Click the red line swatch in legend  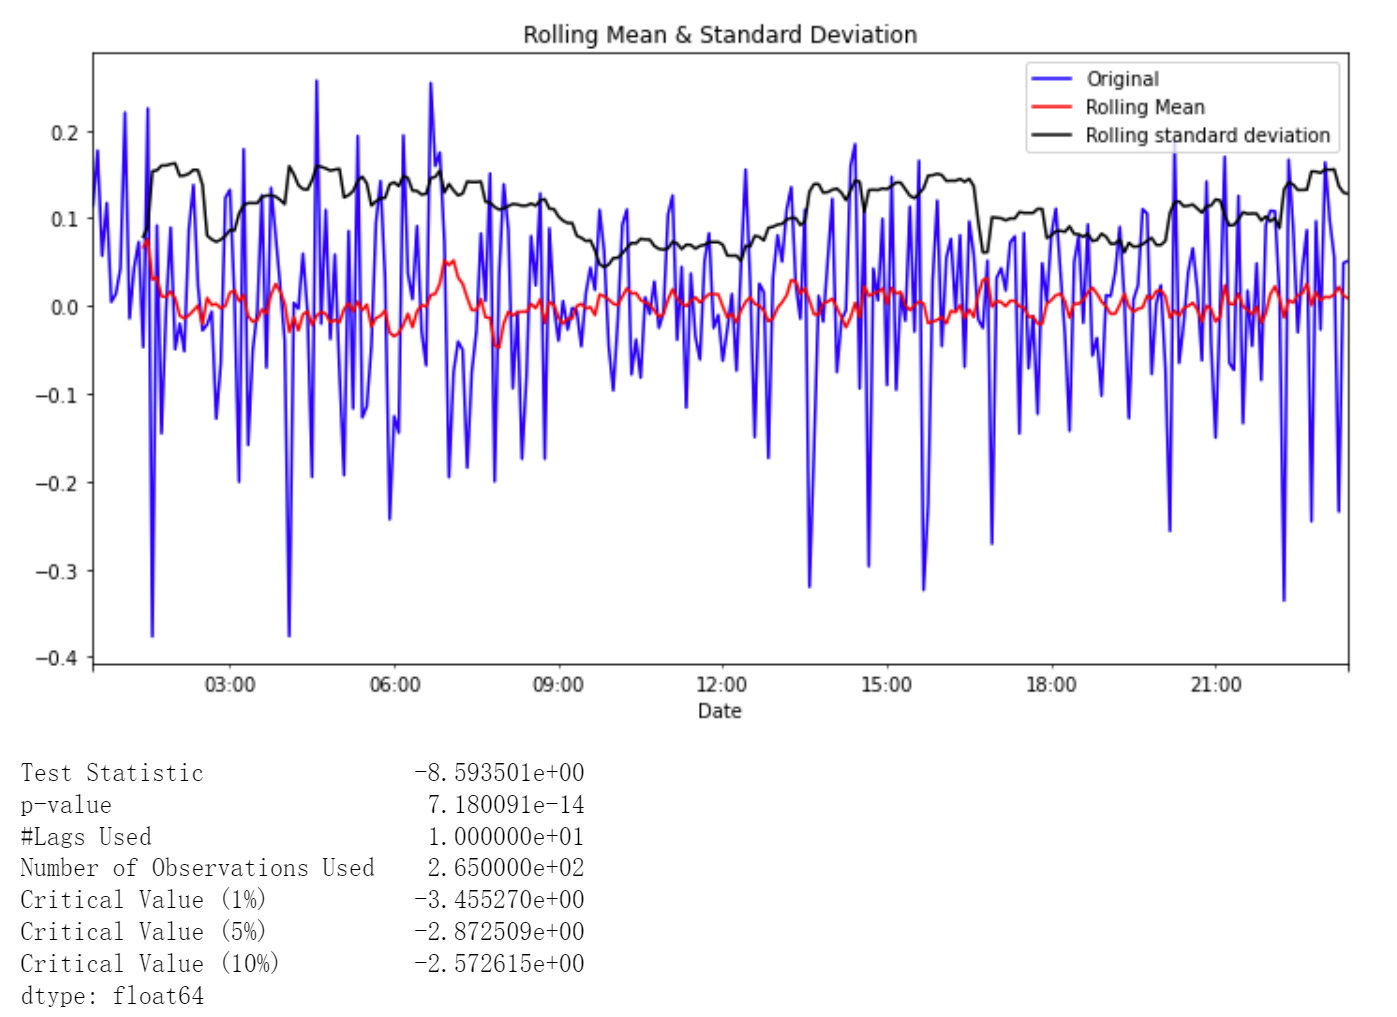point(1052,107)
